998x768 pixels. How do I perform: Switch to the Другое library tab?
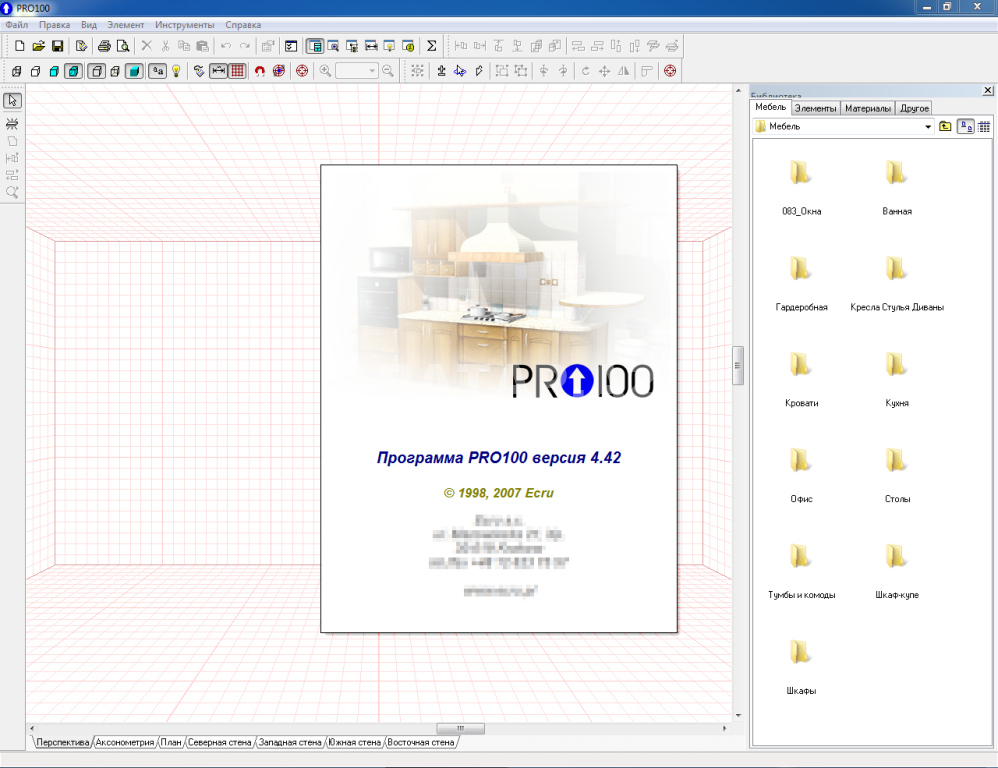[914, 108]
